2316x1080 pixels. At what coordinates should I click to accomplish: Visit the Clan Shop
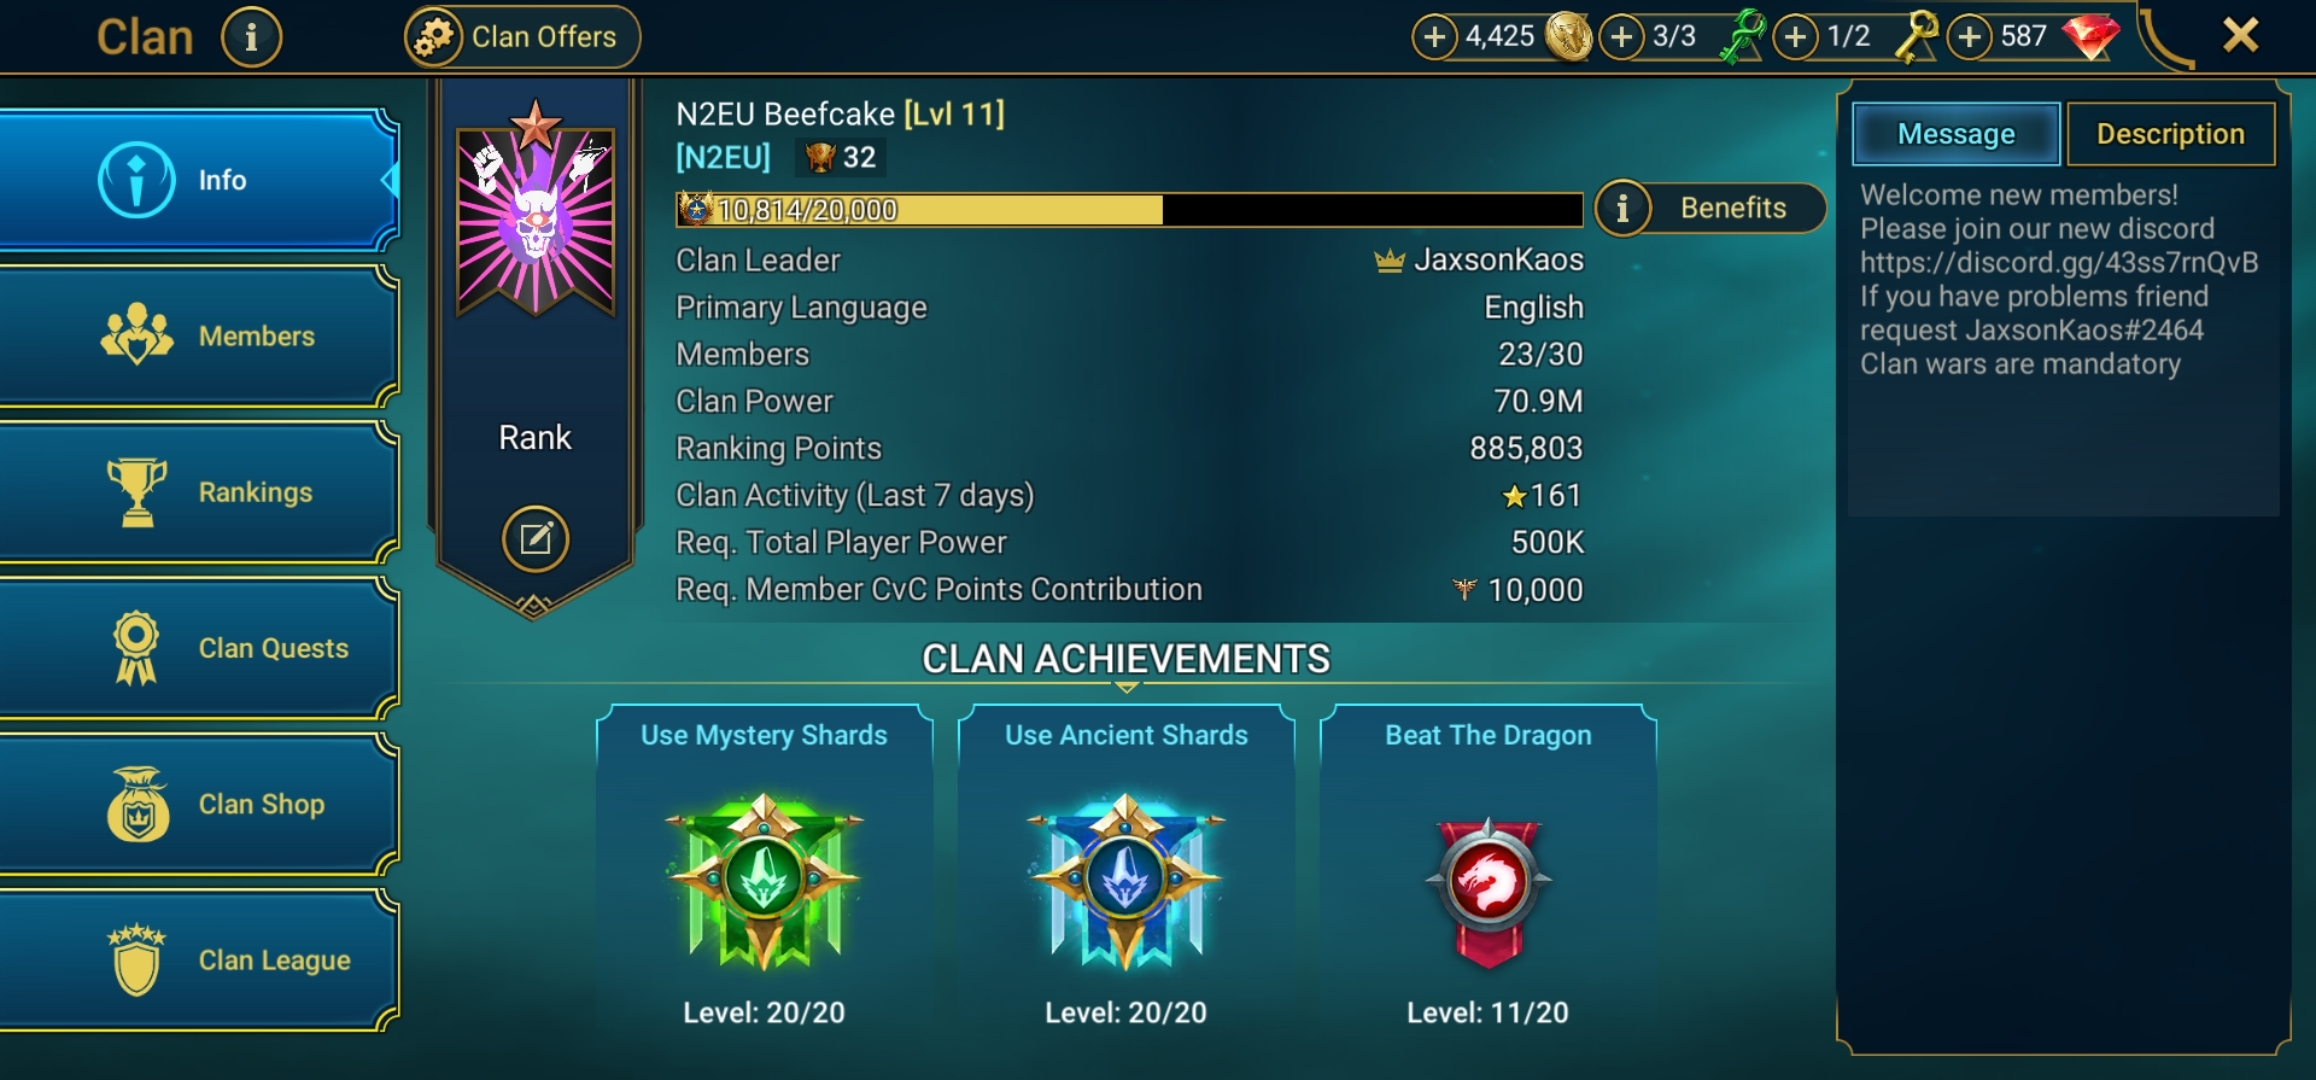[198, 804]
